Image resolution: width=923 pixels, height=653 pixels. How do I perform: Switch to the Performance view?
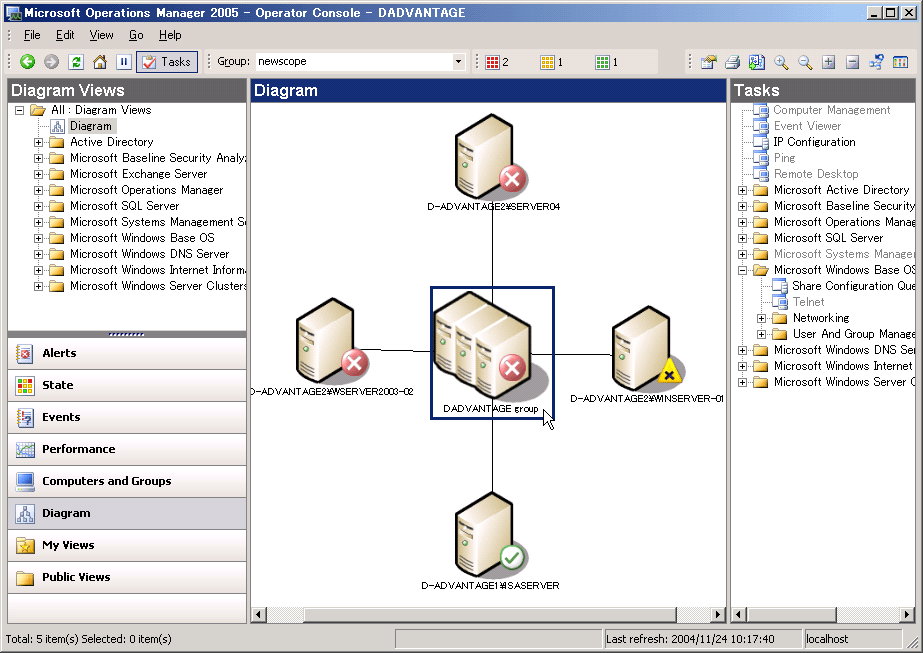127,449
